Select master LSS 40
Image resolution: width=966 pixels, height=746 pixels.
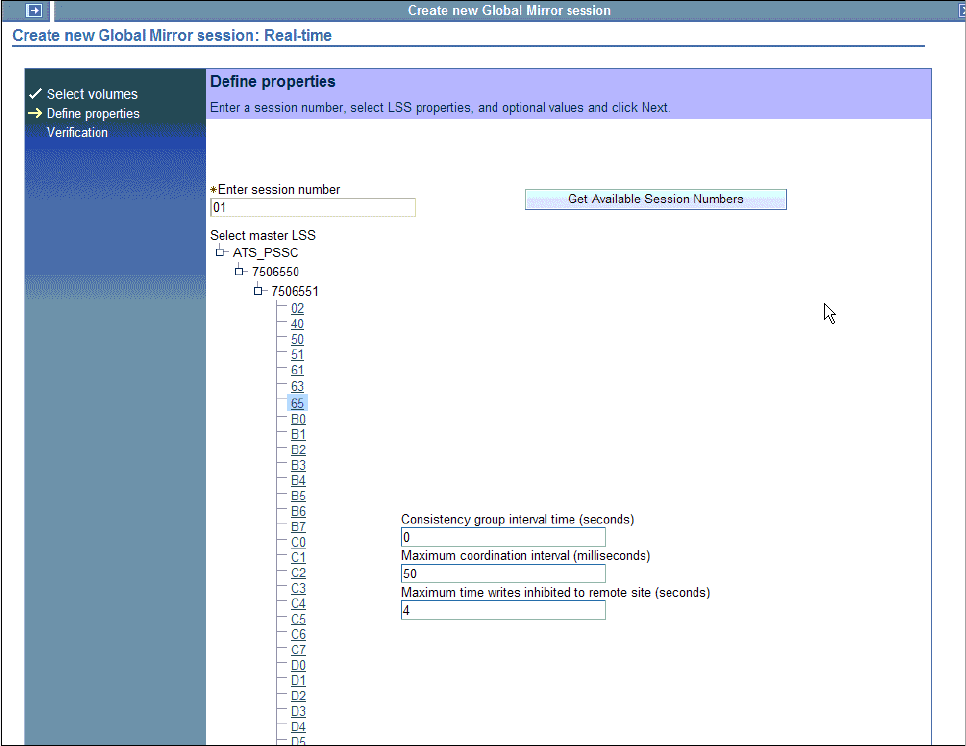[298, 323]
